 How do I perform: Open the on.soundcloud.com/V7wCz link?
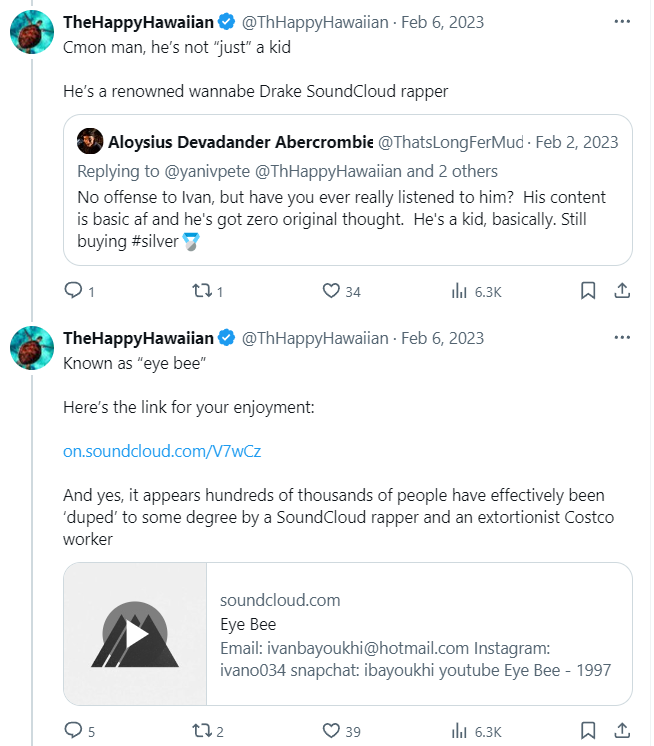point(162,451)
